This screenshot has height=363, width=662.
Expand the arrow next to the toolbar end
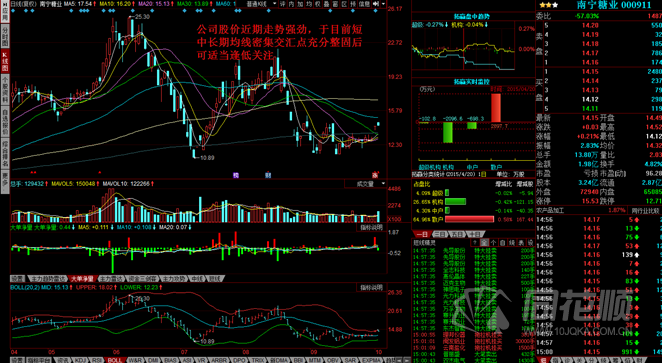point(384,4)
